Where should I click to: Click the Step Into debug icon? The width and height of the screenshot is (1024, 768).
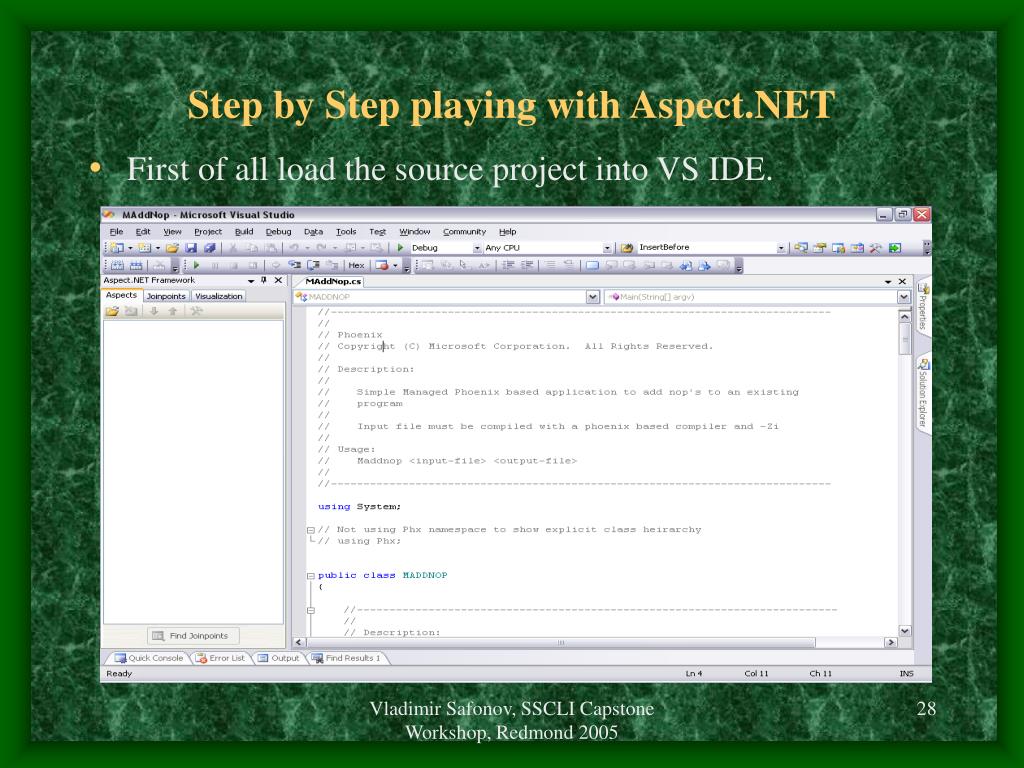click(294, 265)
